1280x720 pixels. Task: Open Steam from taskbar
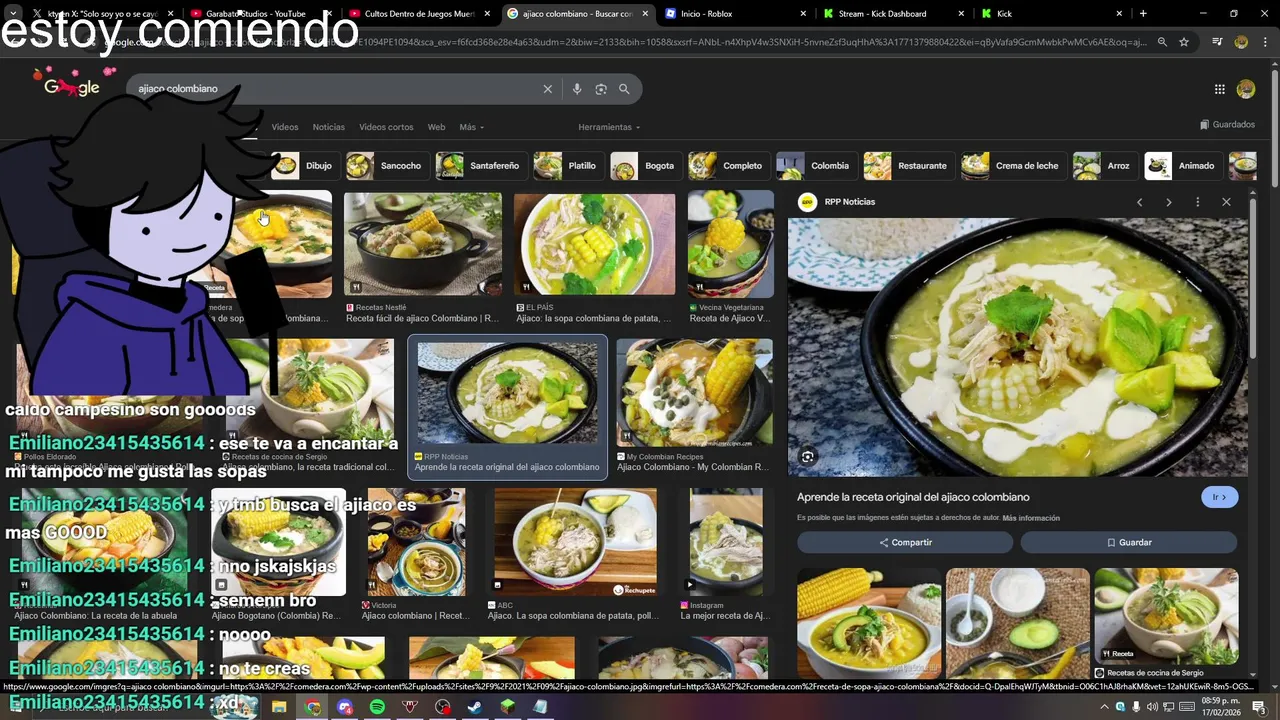(475, 707)
